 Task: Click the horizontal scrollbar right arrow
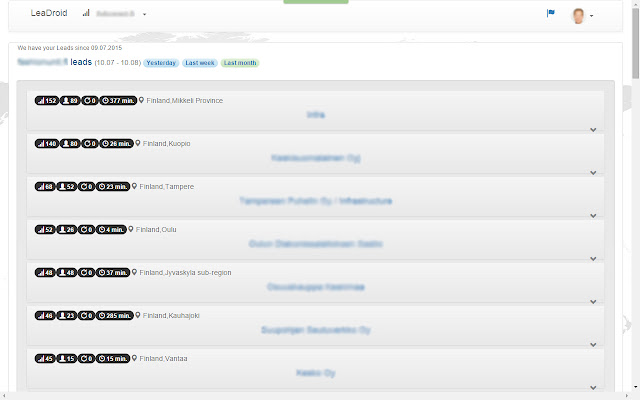[x=627, y=396]
